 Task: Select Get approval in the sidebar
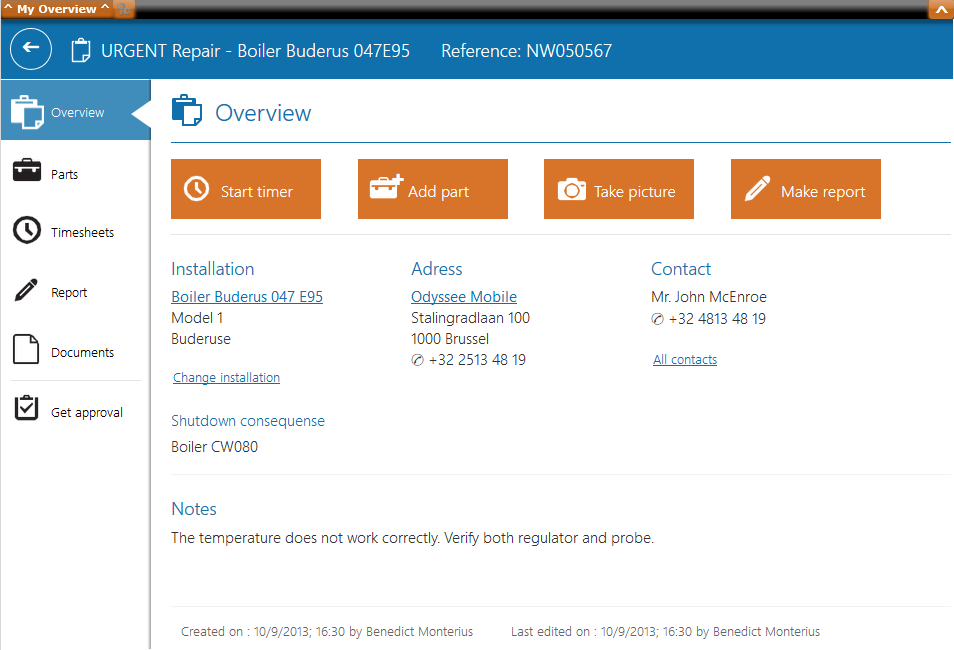[x=87, y=412]
